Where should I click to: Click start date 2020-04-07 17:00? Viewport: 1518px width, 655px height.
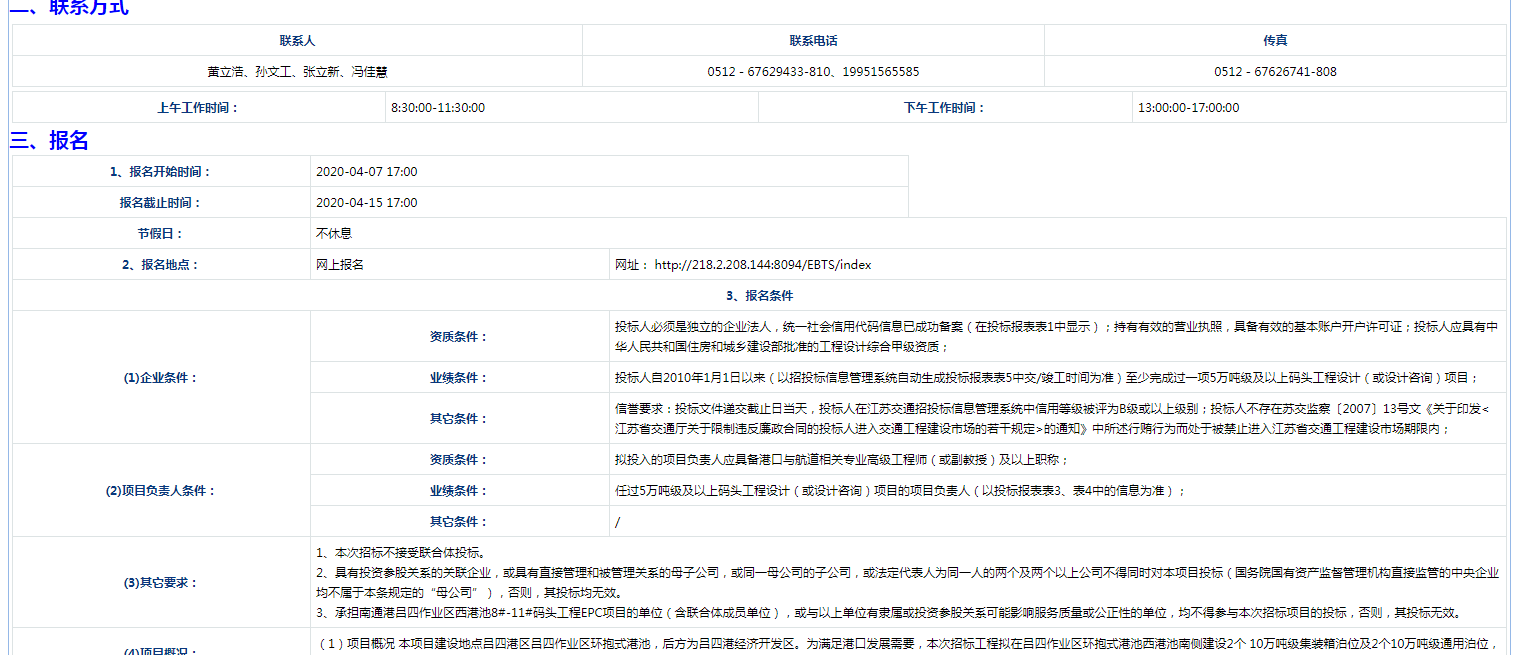pos(366,172)
